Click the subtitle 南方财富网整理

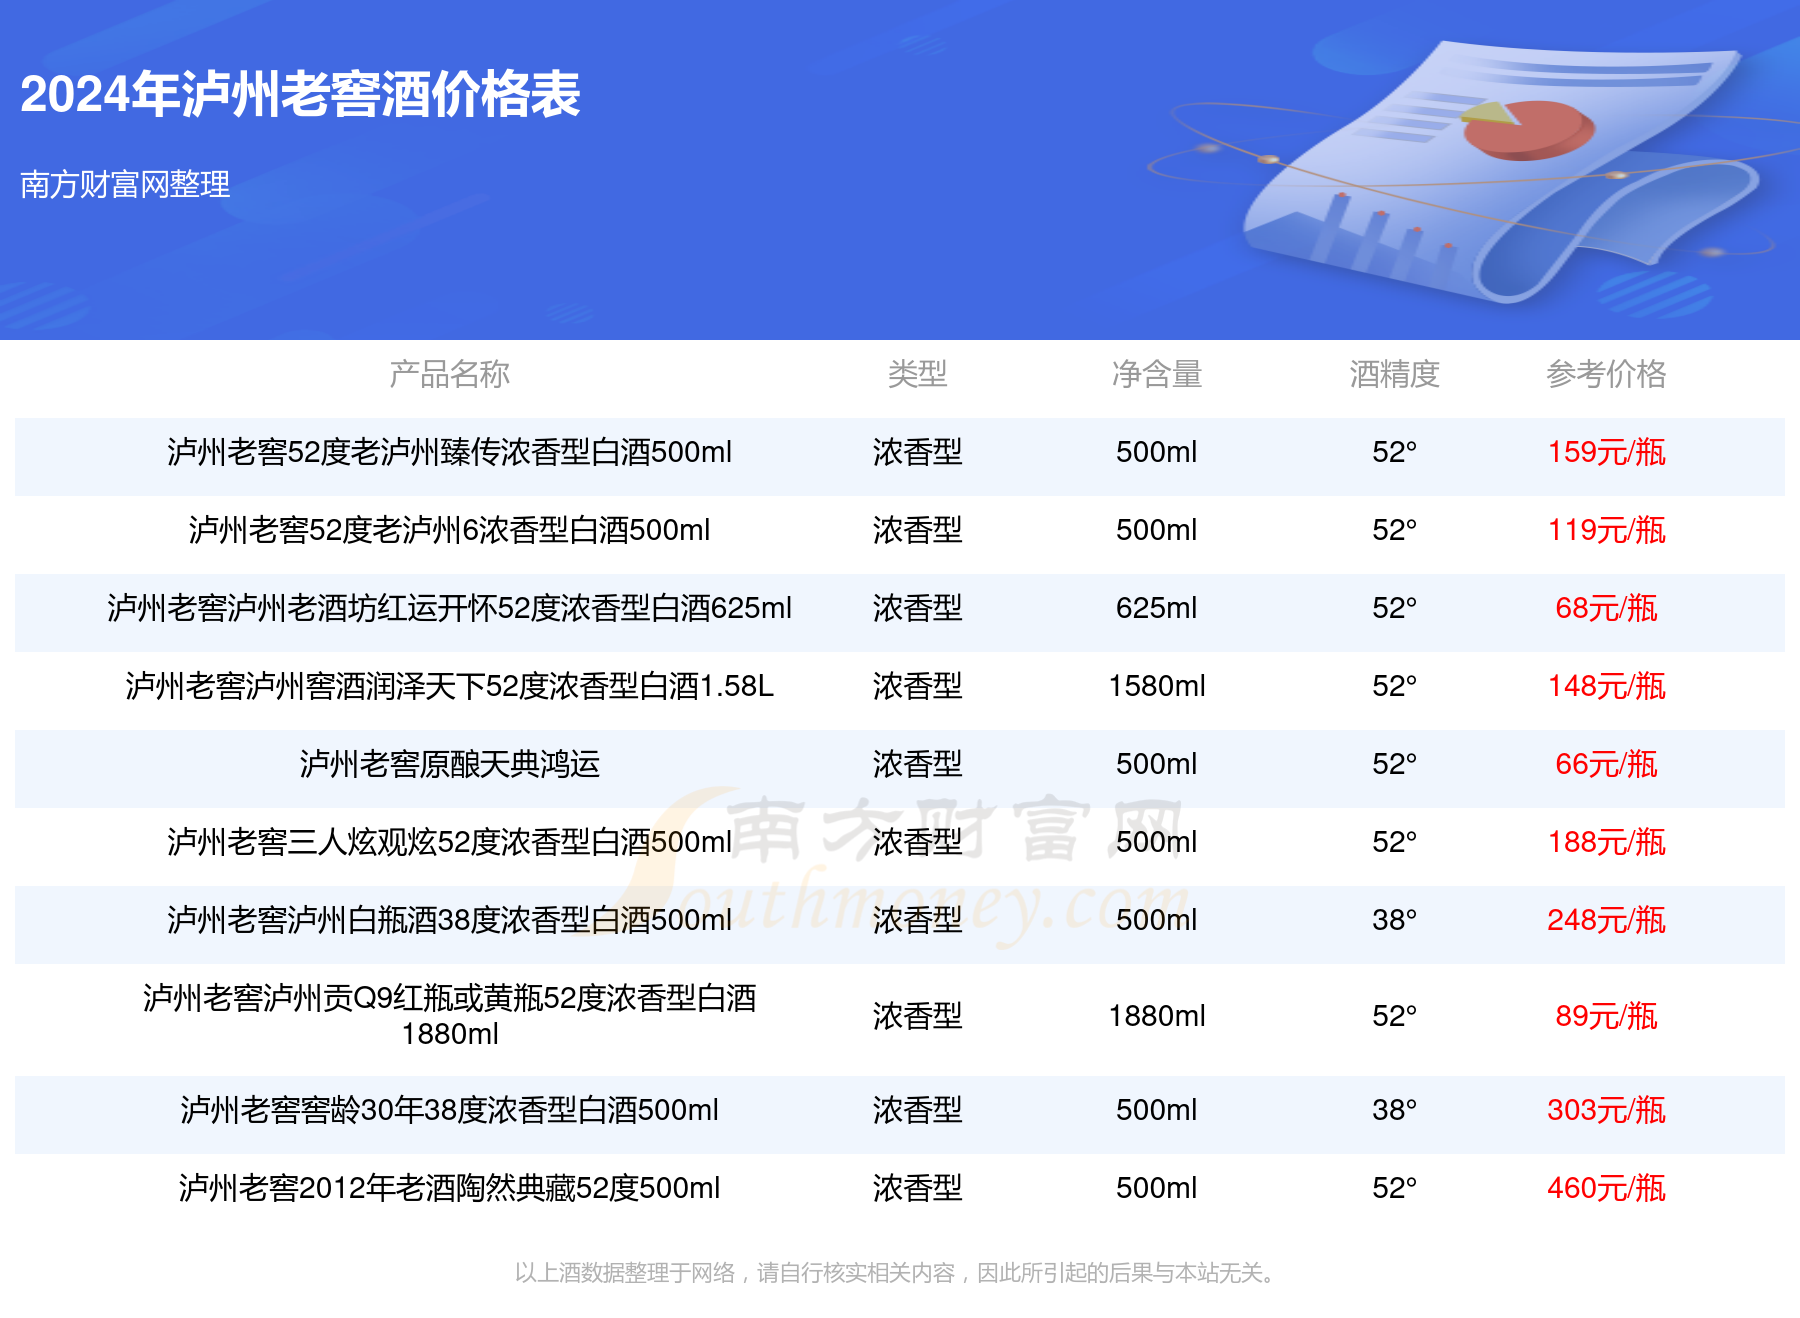[125, 184]
